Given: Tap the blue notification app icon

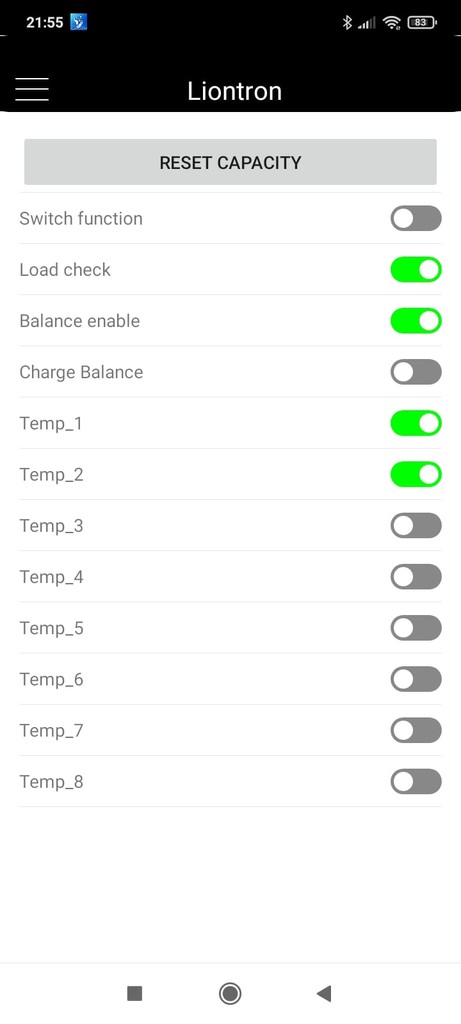Looking at the screenshot, I should coord(78,22).
